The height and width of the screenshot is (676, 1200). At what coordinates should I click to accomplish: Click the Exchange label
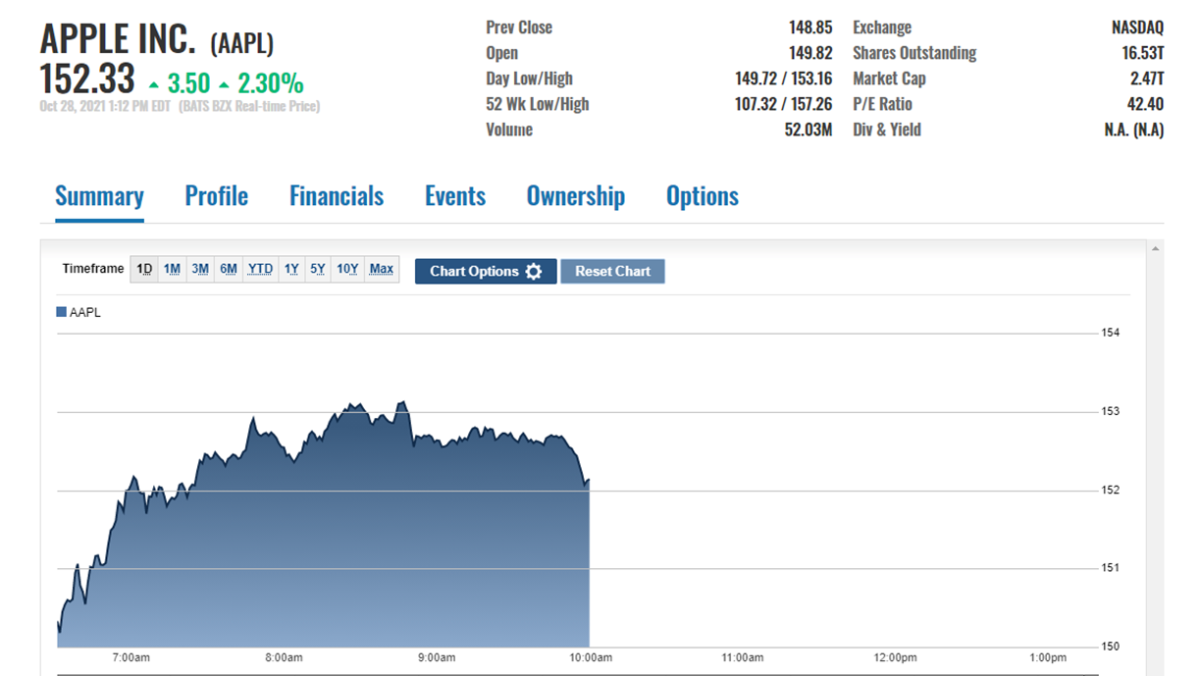pyautogui.click(x=882, y=28)
